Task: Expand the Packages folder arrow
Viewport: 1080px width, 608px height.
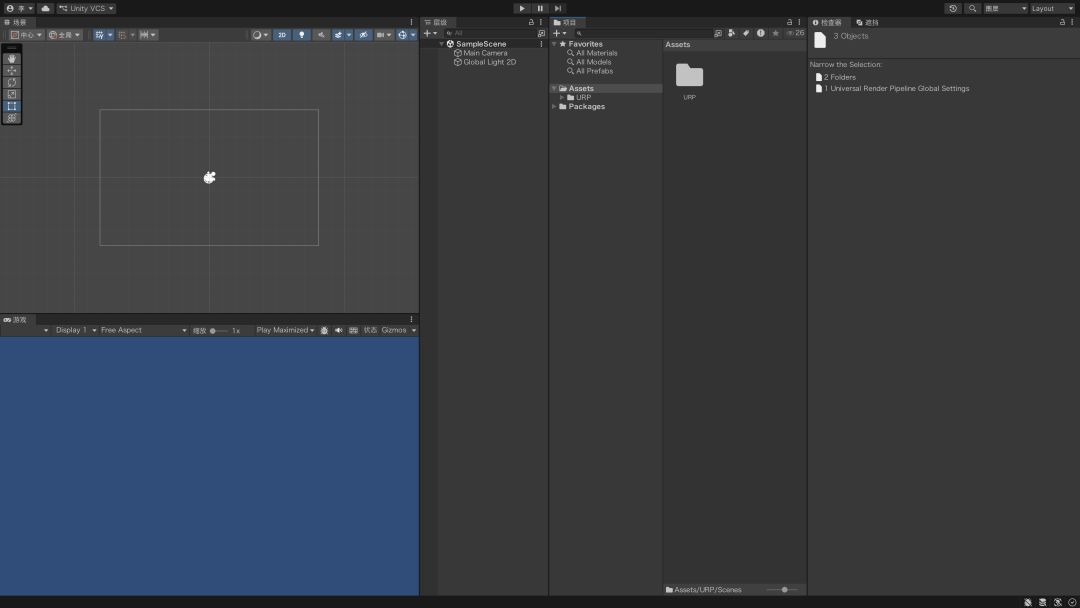Action: click(554, 107)
